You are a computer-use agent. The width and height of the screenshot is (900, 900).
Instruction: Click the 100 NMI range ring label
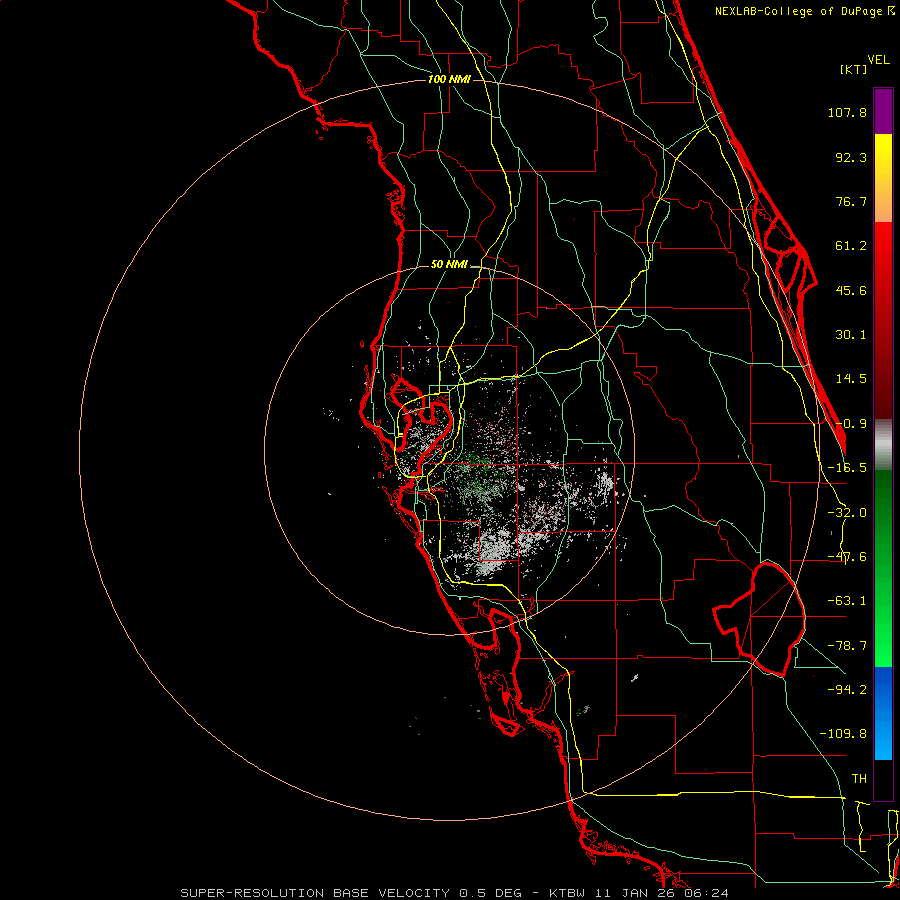pos(449,79)
